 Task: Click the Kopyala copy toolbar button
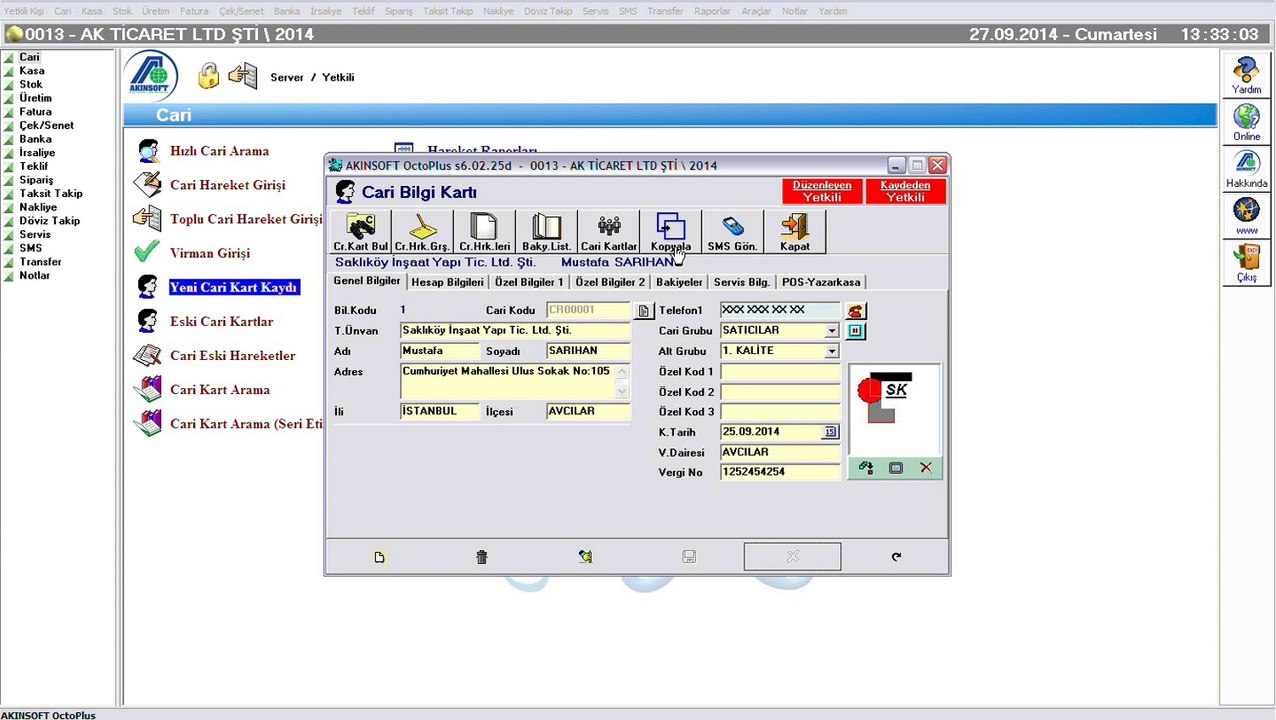click(x=670, y=232)
